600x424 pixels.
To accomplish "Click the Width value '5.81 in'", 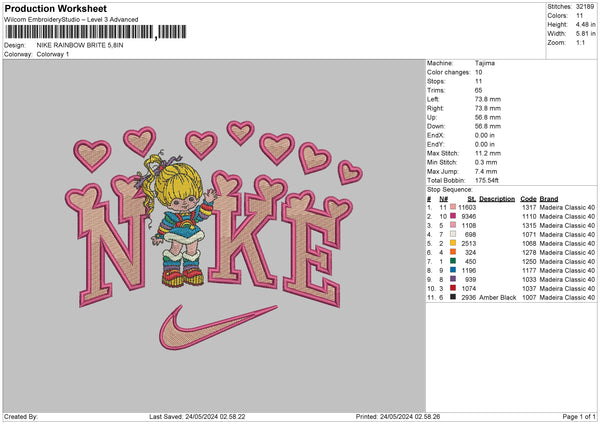I will click(585, 34).
